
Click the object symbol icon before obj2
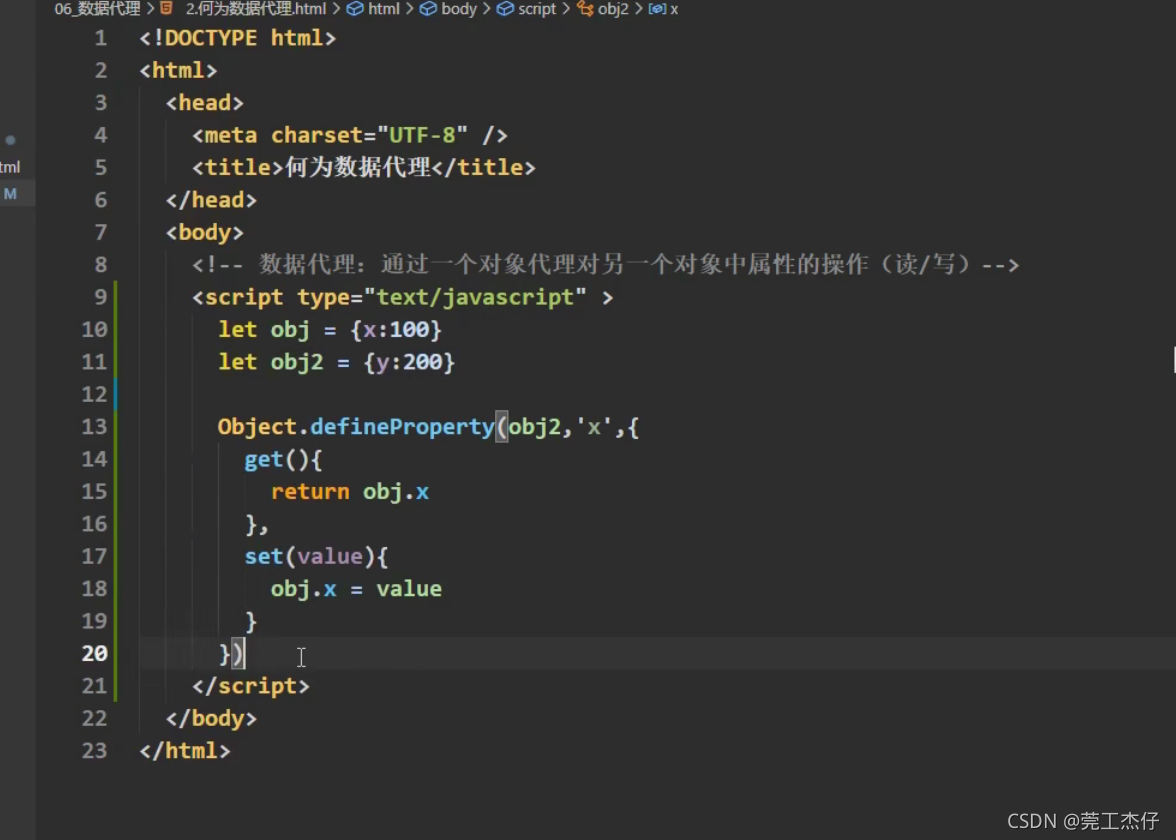[585, 9]
